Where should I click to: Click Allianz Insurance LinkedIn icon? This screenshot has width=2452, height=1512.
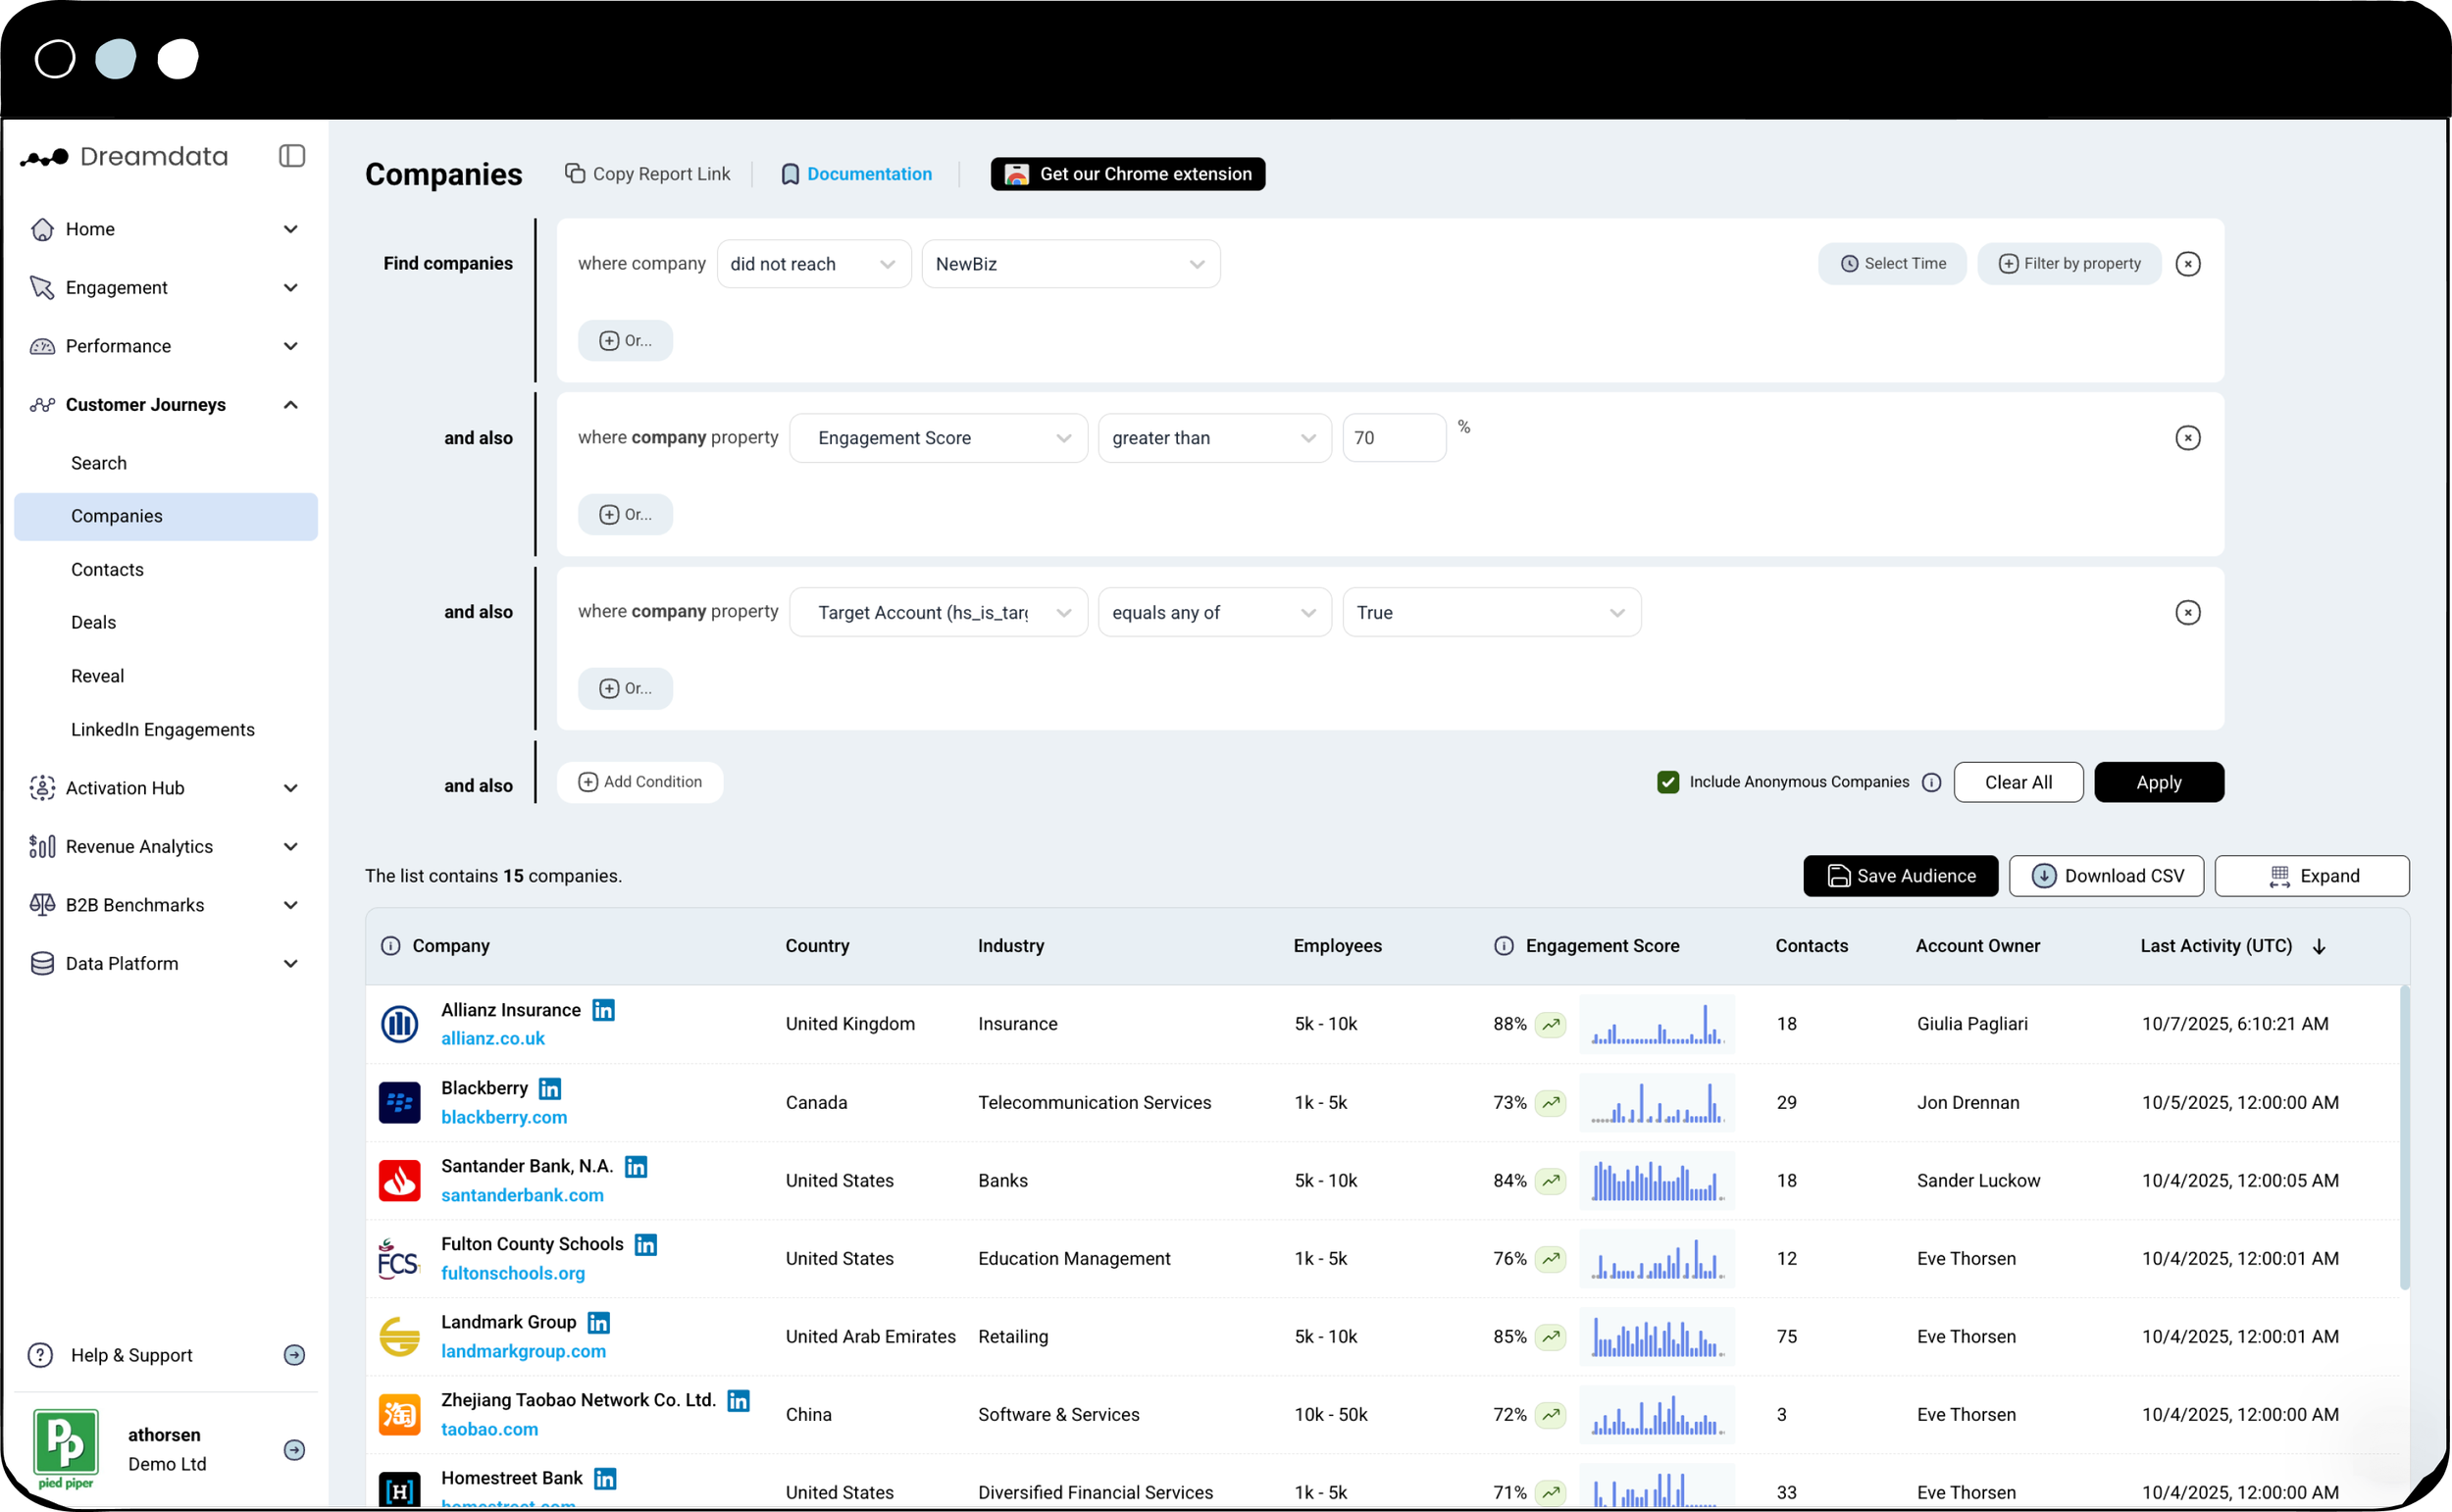pyautogui.click(x=603, y=1010)
